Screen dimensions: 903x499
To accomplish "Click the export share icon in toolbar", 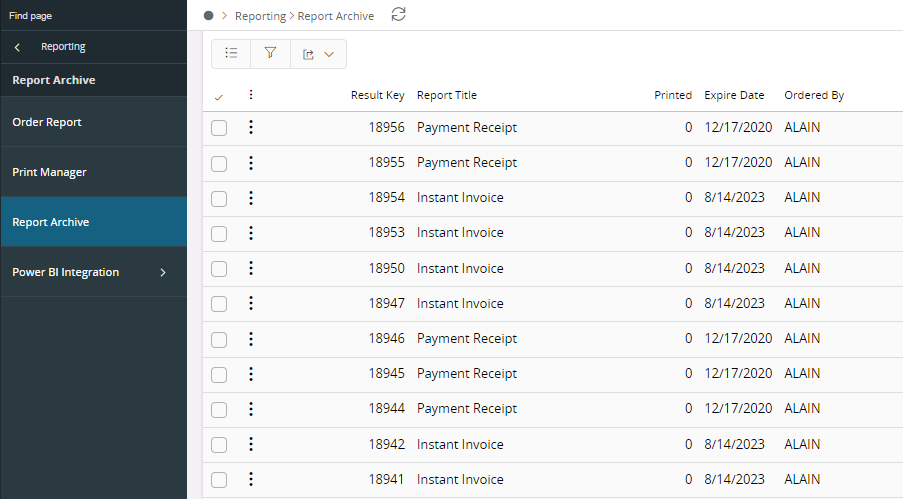I will point(309,54).
